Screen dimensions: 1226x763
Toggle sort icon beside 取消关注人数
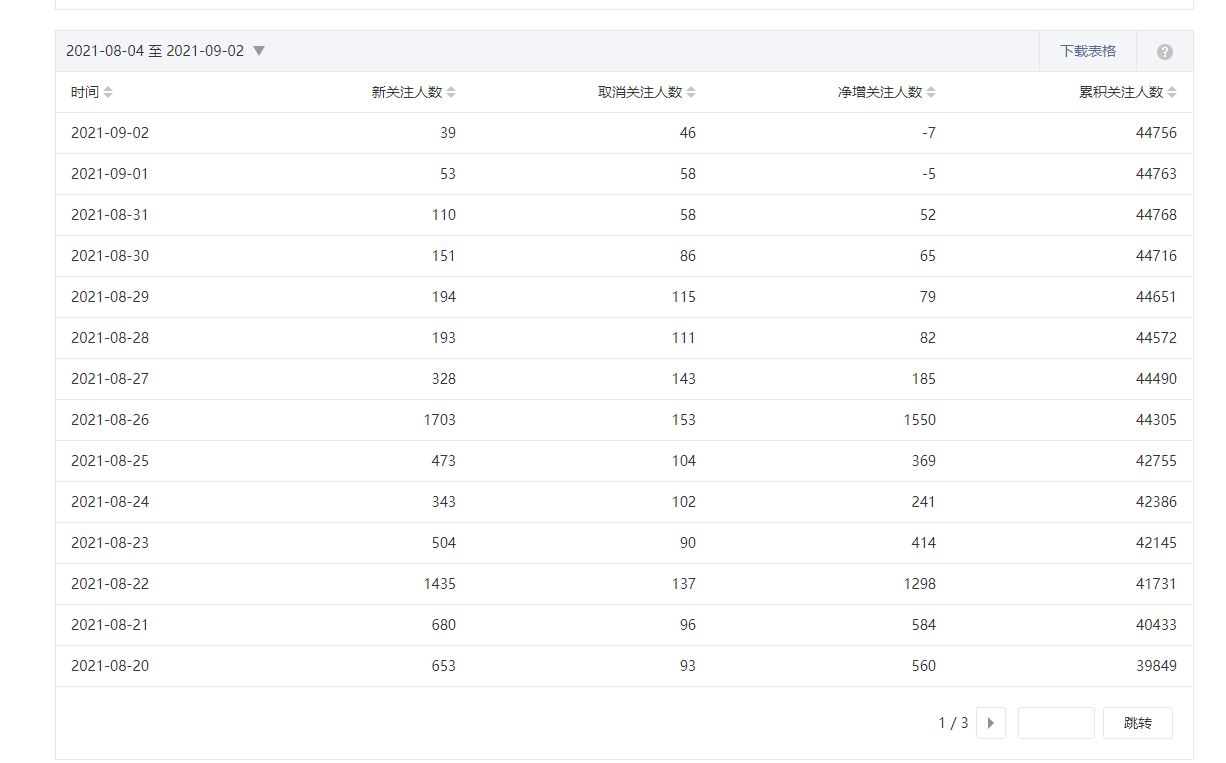691,92
